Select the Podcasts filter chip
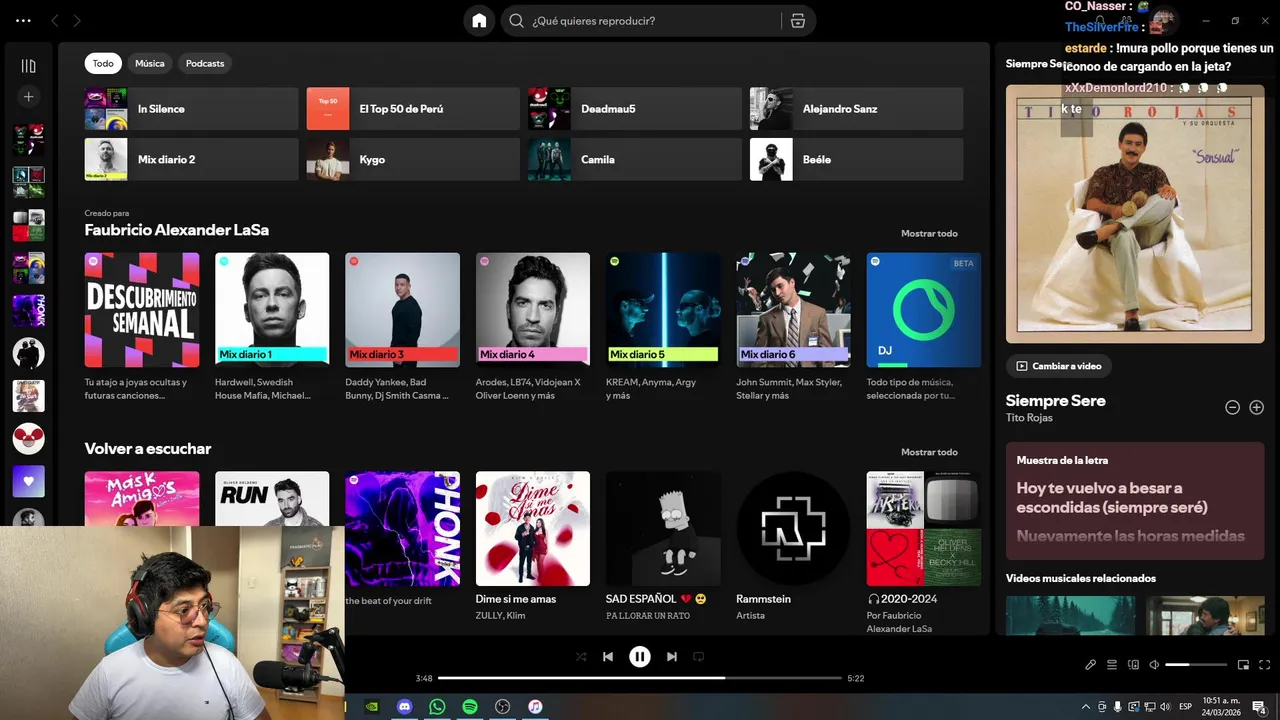Screen dimensions: 1280x720 (205, 63)
